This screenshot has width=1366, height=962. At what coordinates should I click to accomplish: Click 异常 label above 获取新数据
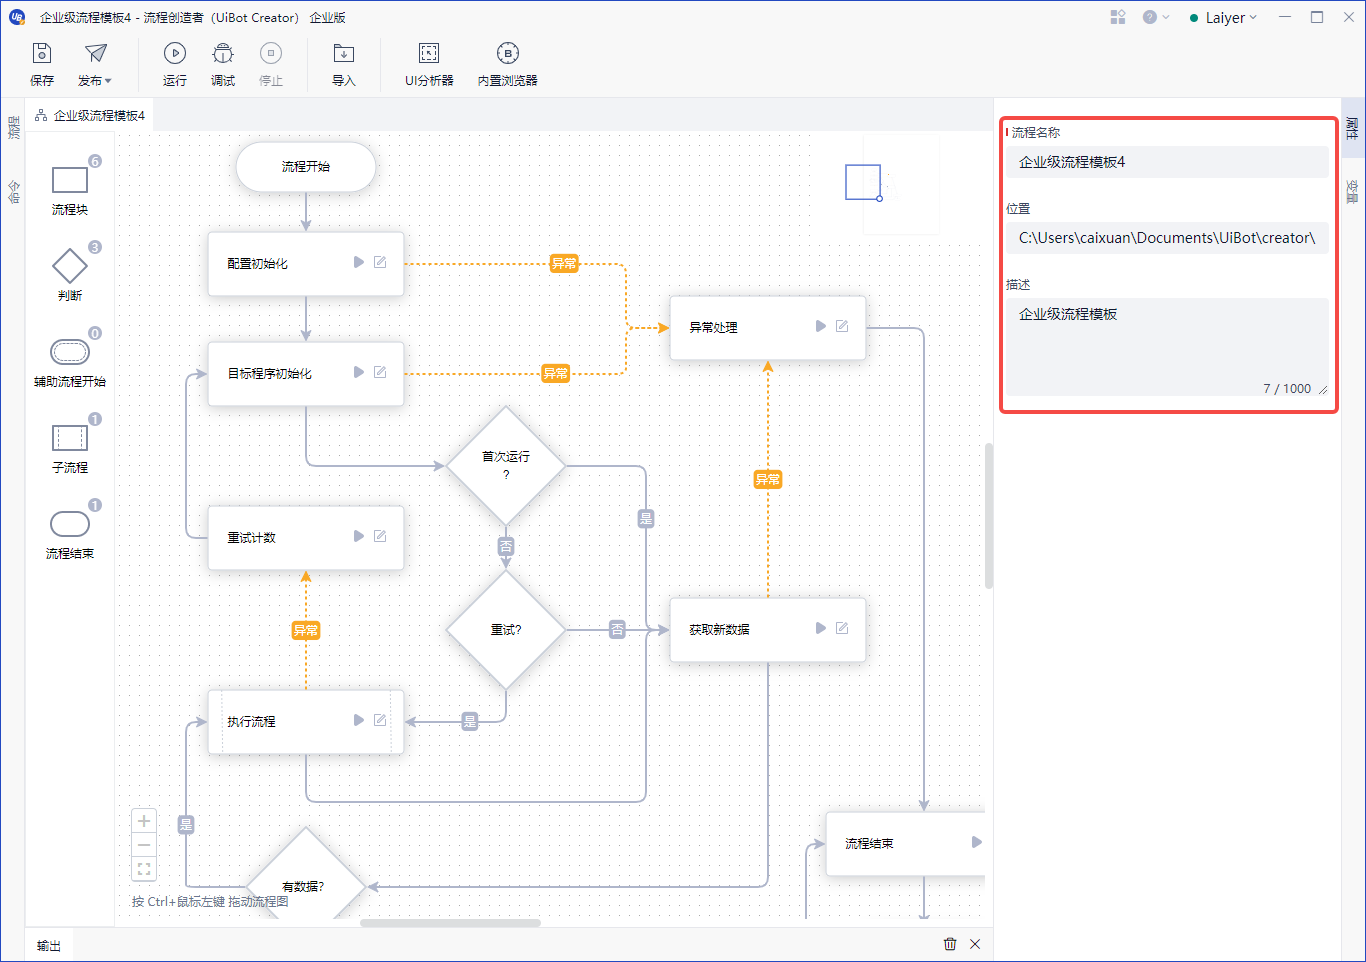tap(768, 480)
